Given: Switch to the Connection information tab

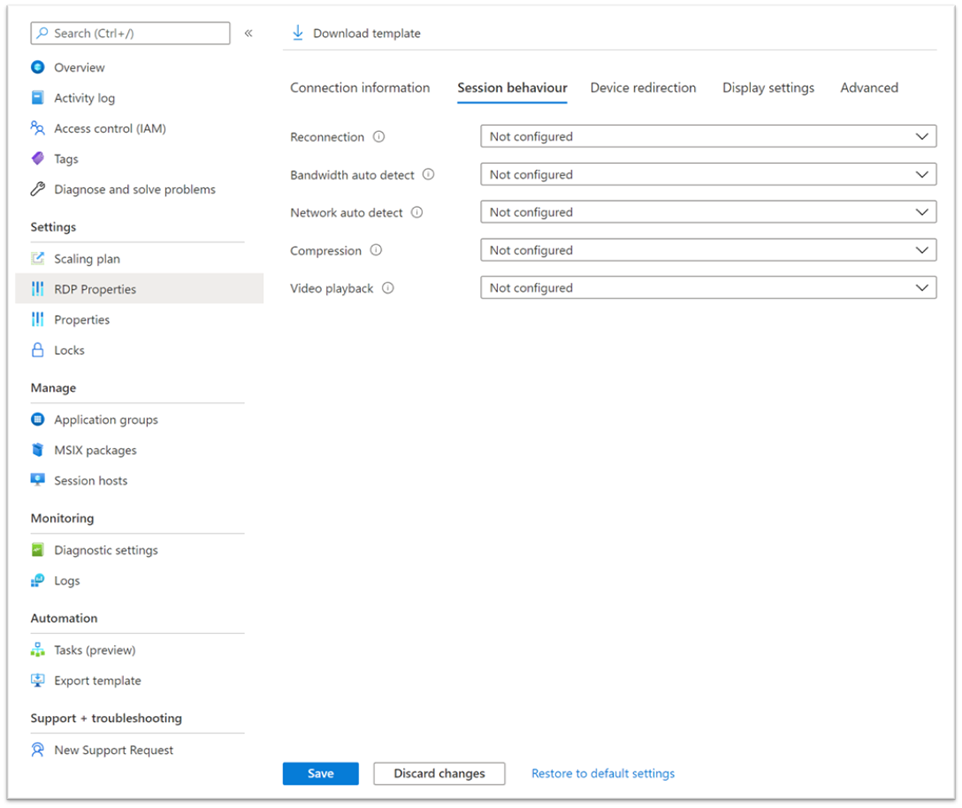Looking at the screenshot, I should tap(360, 88).
